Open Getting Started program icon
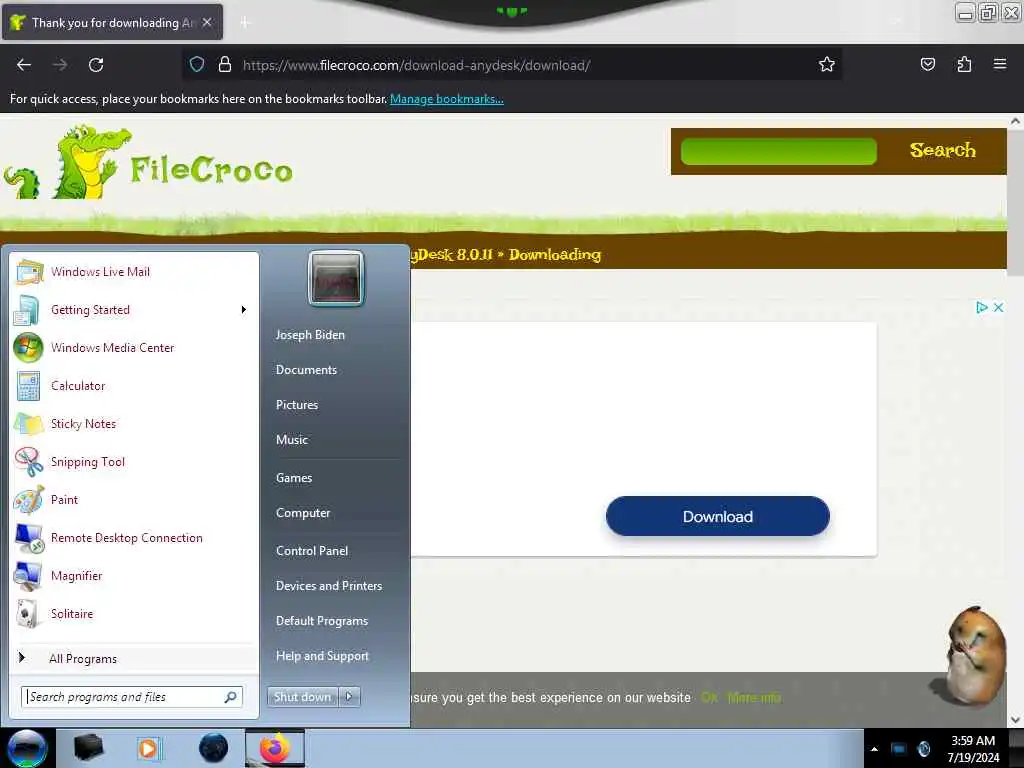Image resolution: width=1024 pixels, height=768 pixels. (27, 310)
